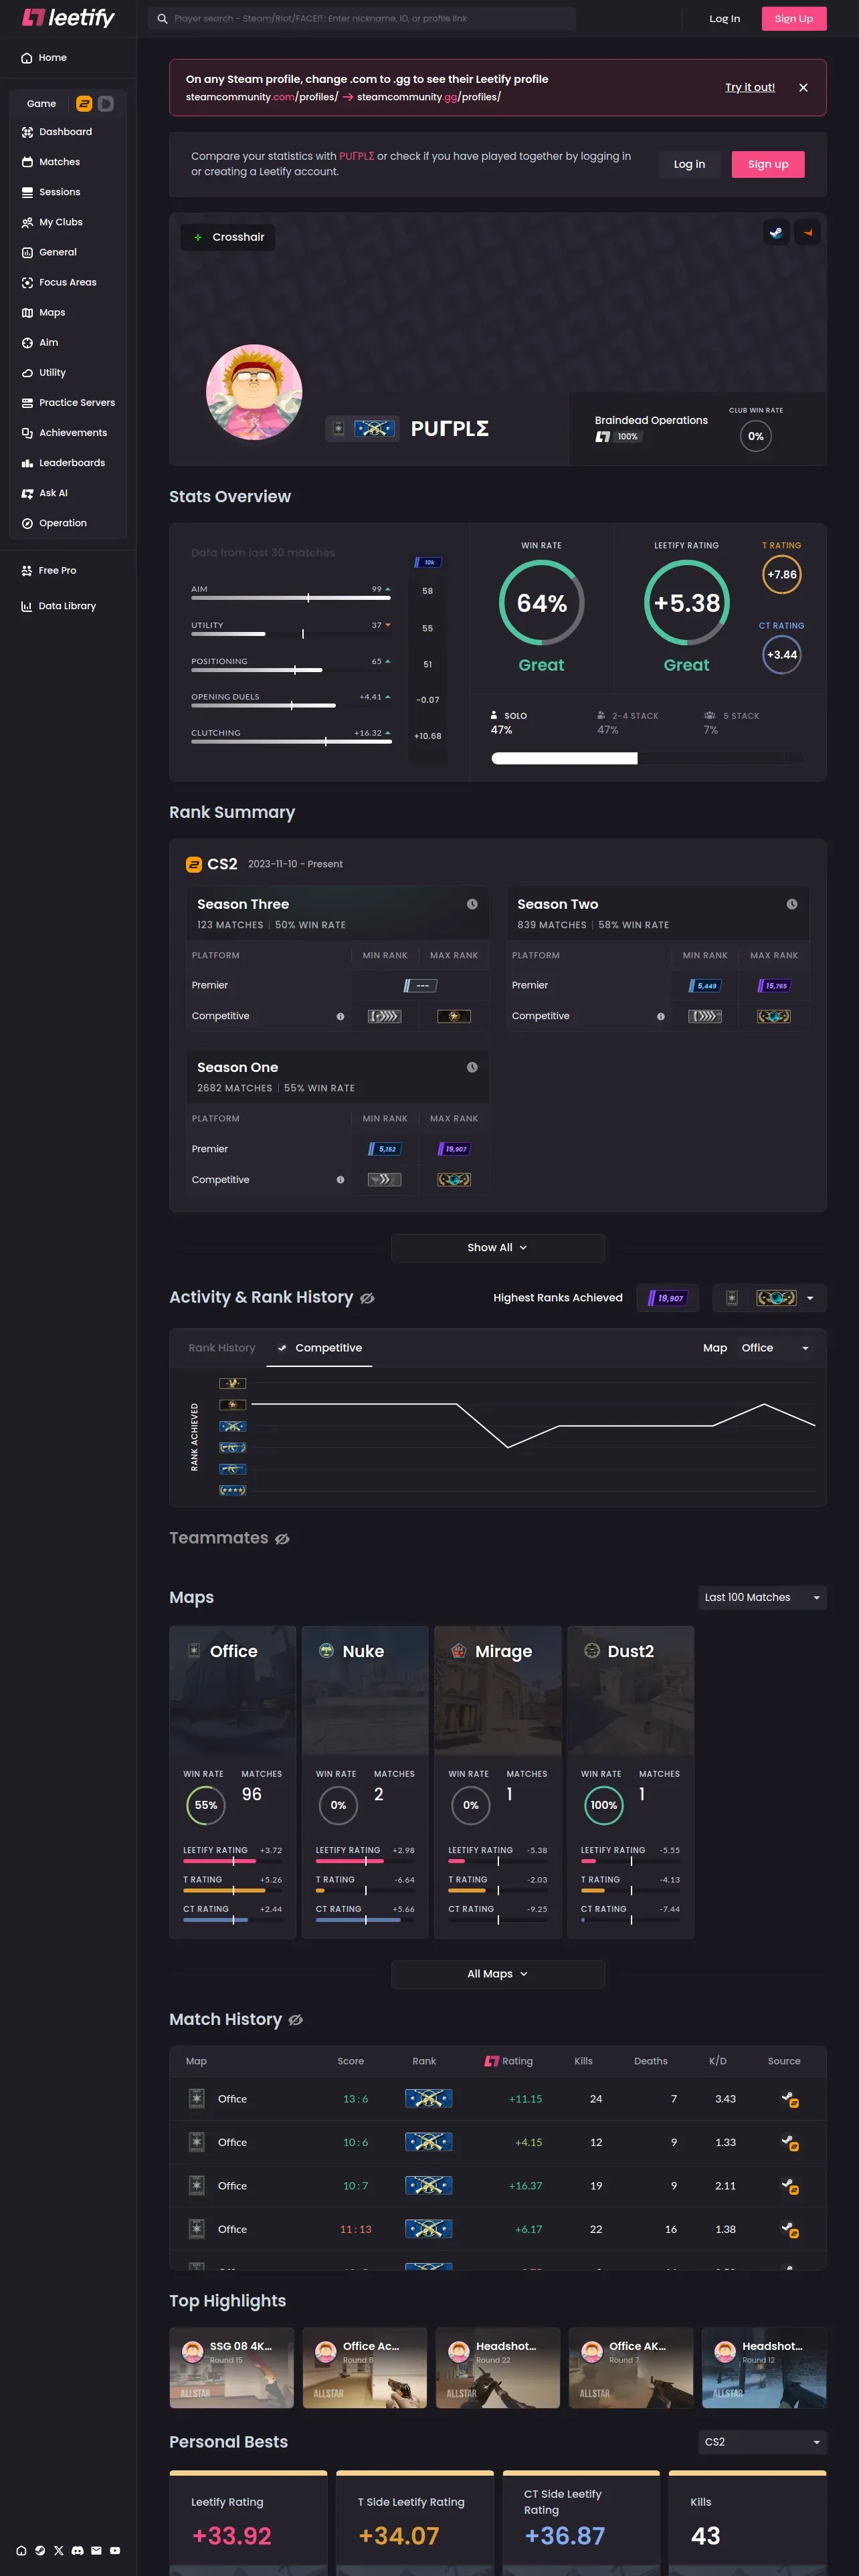Click the Season Two clock icon
Screen dimensions: 859x2576
tap(792, 904)
